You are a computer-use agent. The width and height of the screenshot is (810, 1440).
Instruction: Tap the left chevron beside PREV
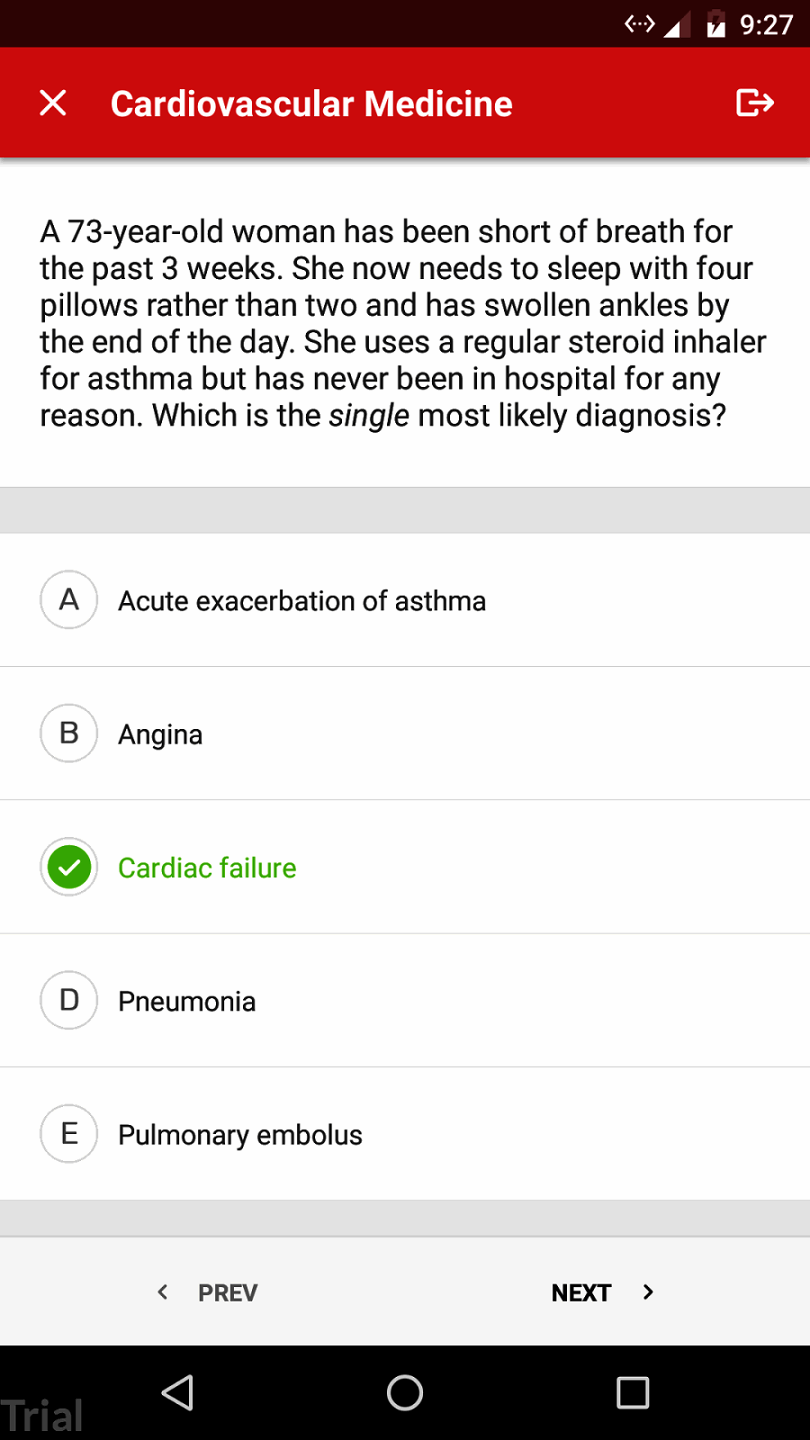pos(163,1292)
